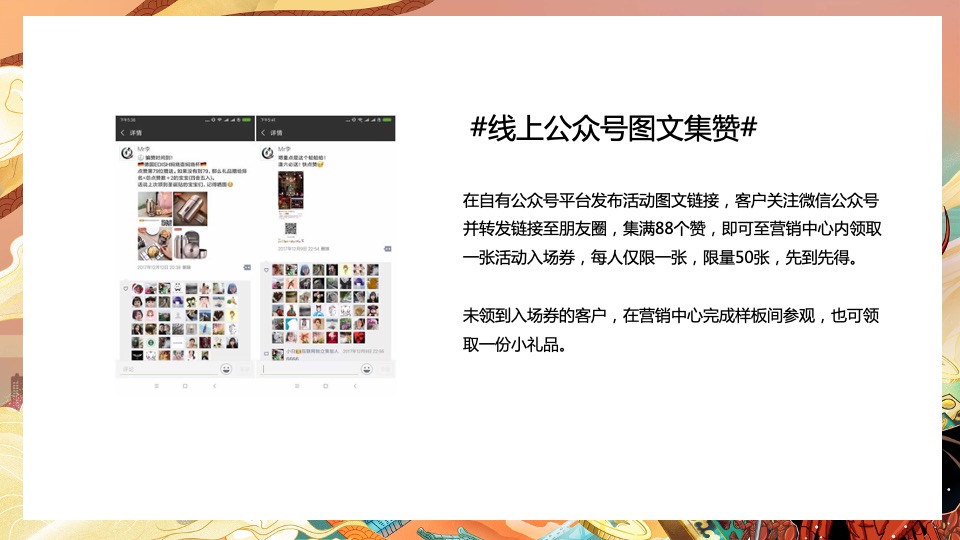Click the 详情 title in left phone header
Screen dimensions: 960x540
pyautogui.click(x=136, y=132)
